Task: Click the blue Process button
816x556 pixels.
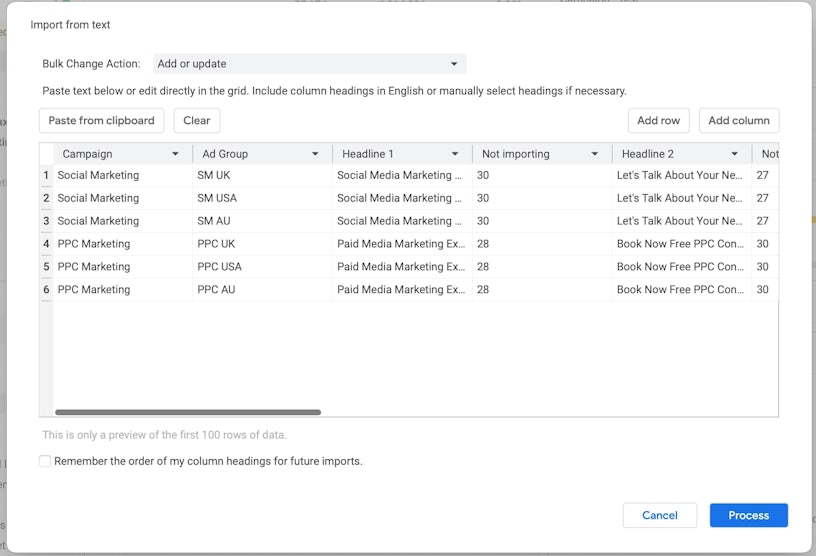Action: pos(748,515)
